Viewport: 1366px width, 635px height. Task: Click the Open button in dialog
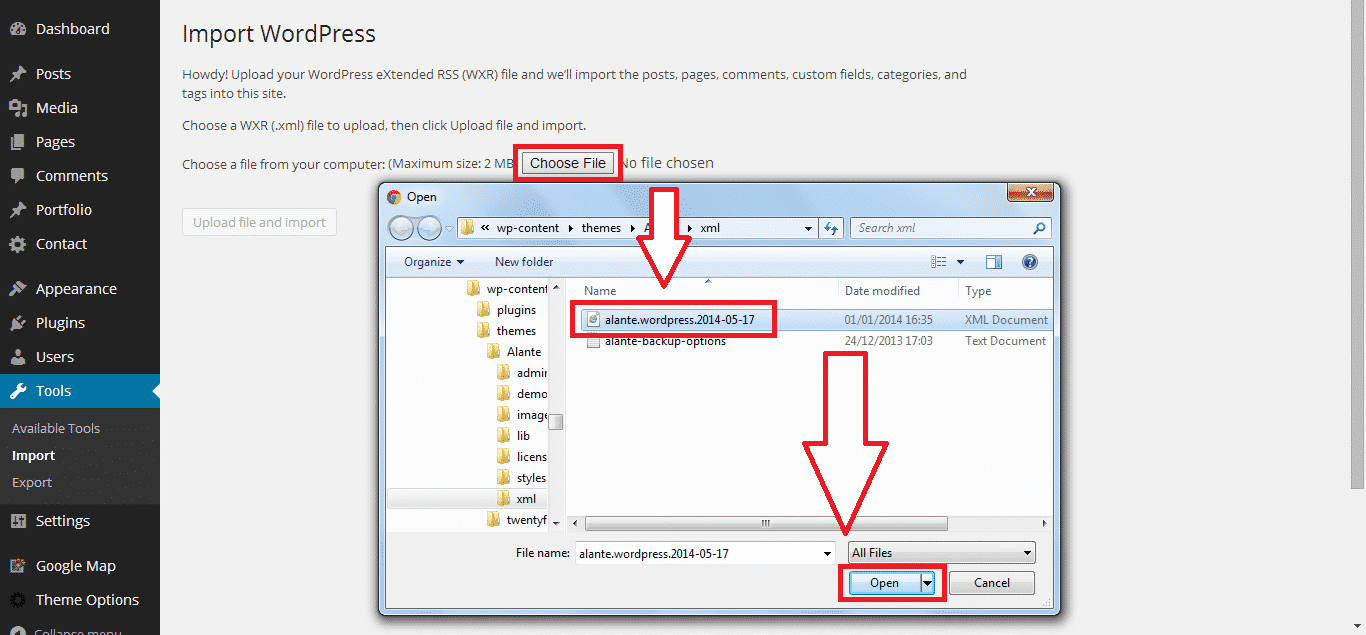click(x=884, y=583)
